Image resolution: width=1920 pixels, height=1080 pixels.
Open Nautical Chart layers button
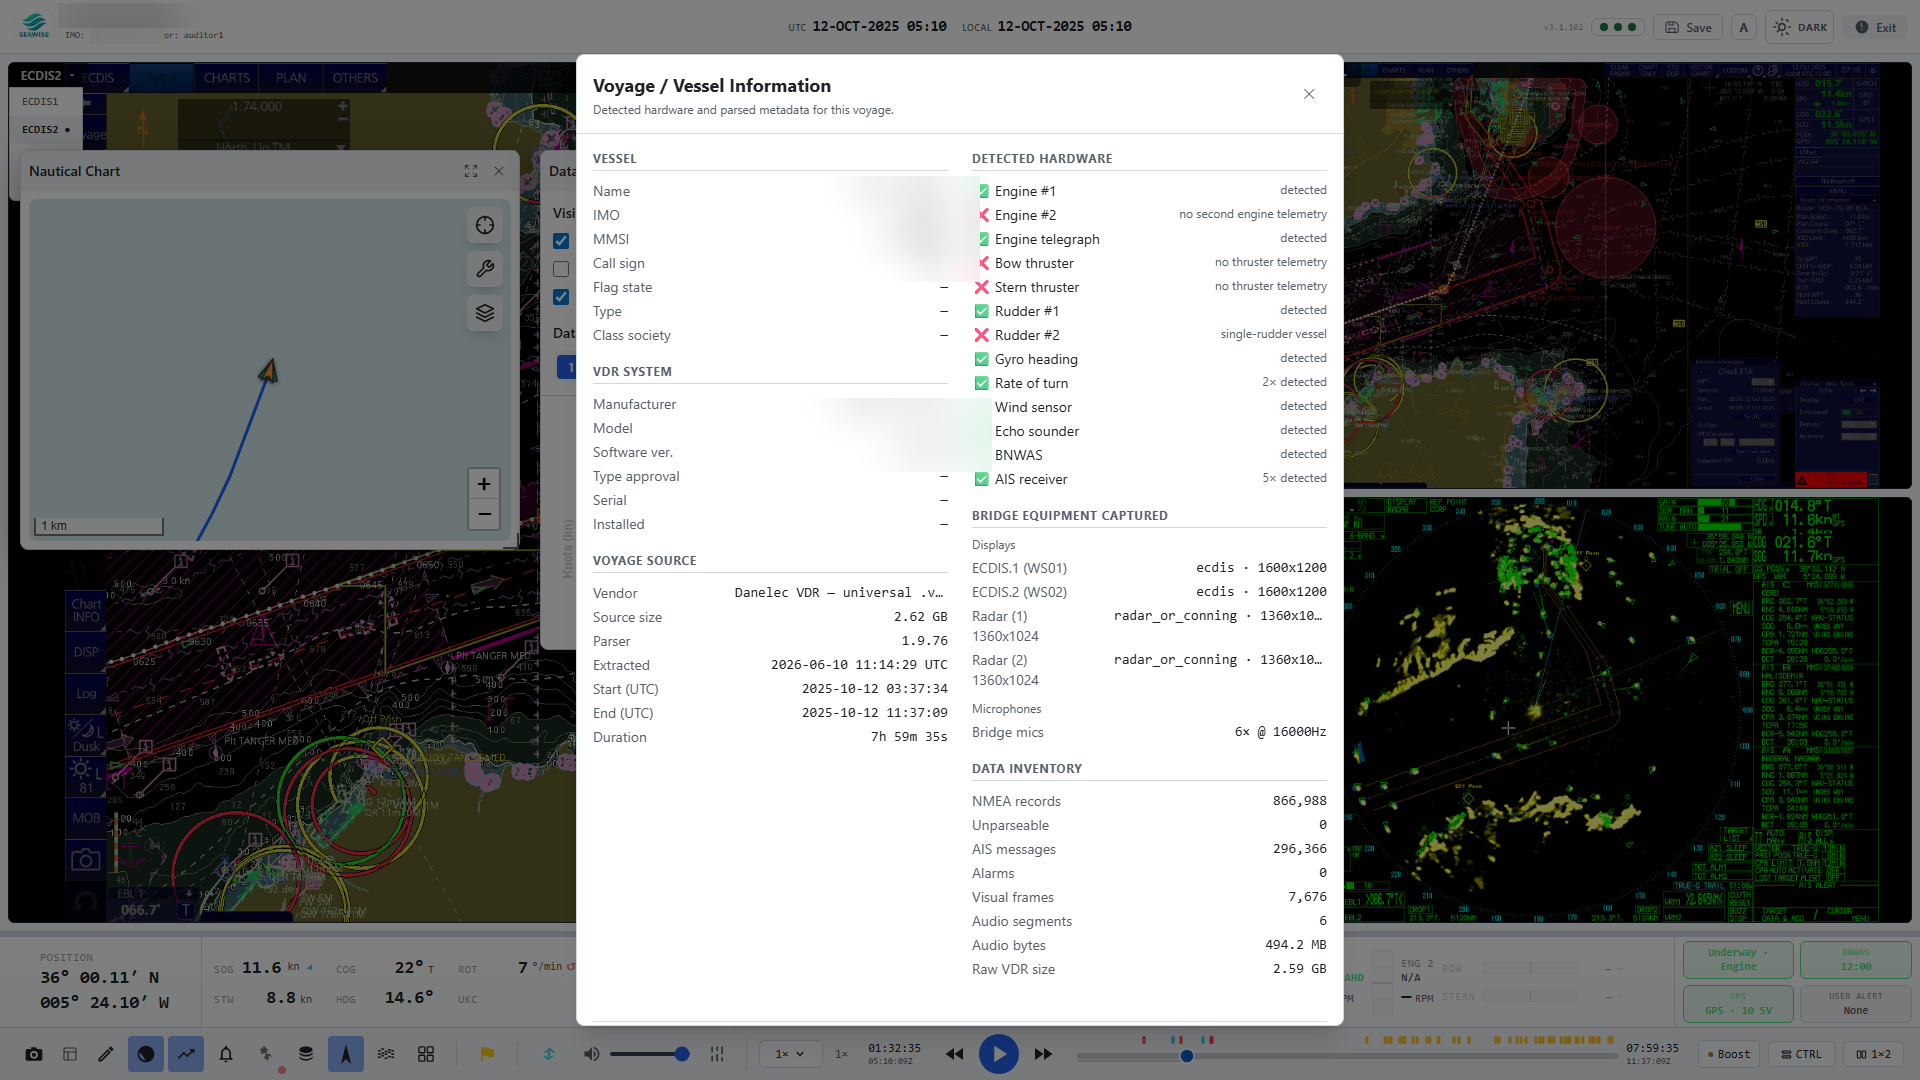point(485,313)
